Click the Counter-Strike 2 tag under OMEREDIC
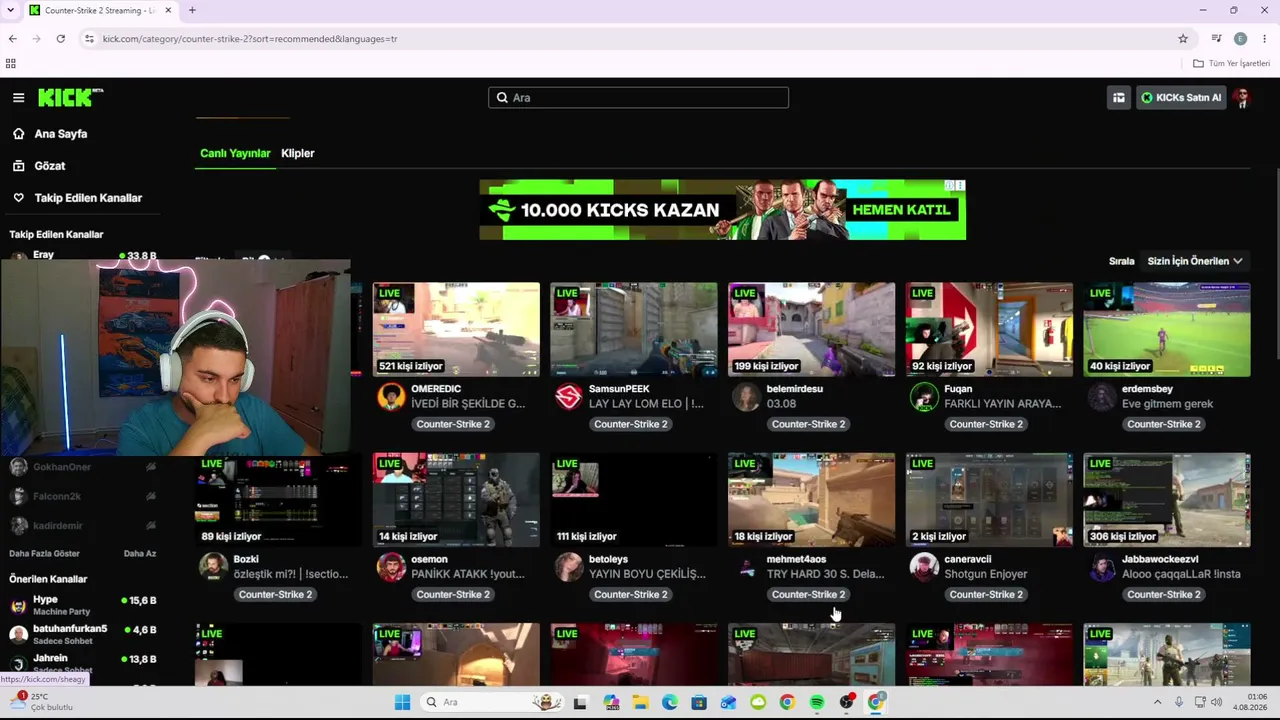1280x720 pixels. (453, 424)
